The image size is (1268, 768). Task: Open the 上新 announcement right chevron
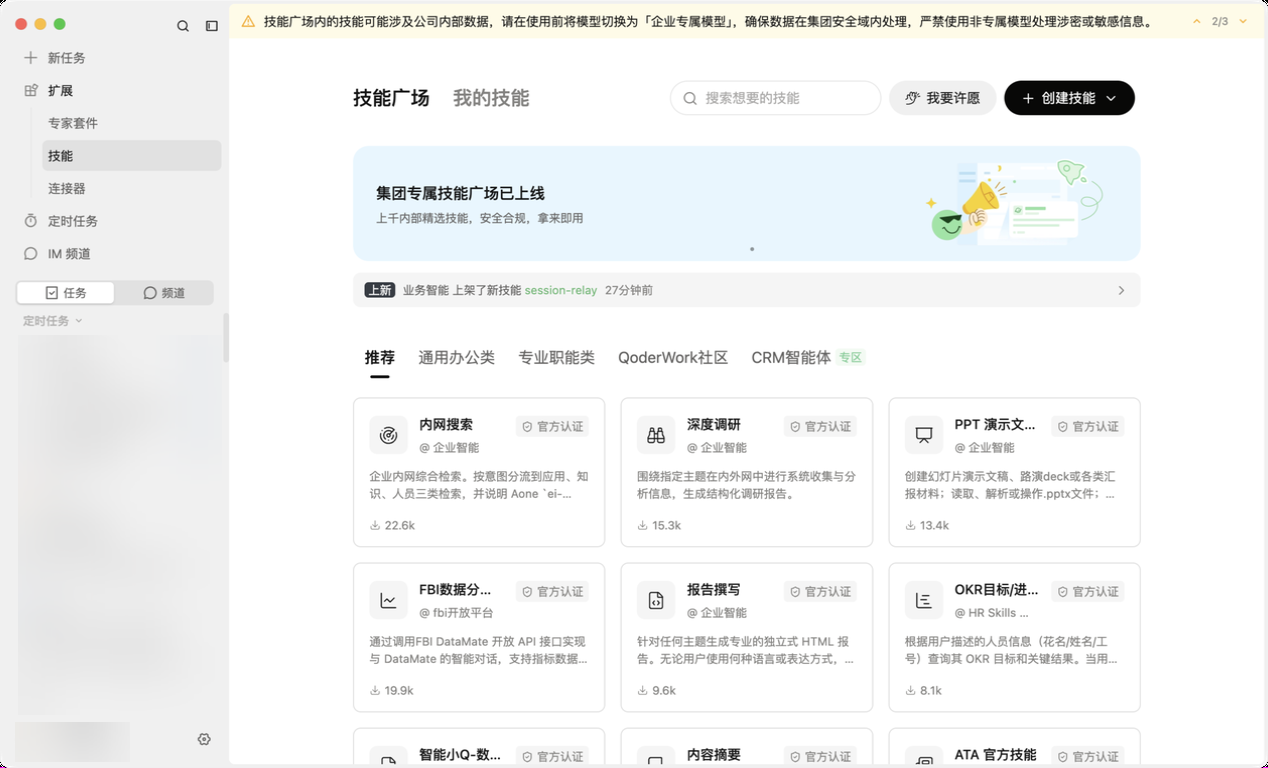click(1121, 290)
